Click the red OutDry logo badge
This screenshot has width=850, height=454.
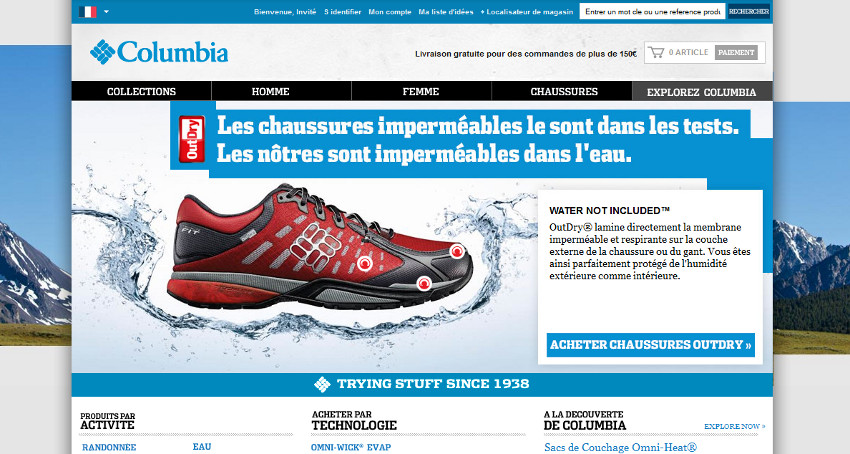(192, 139)
